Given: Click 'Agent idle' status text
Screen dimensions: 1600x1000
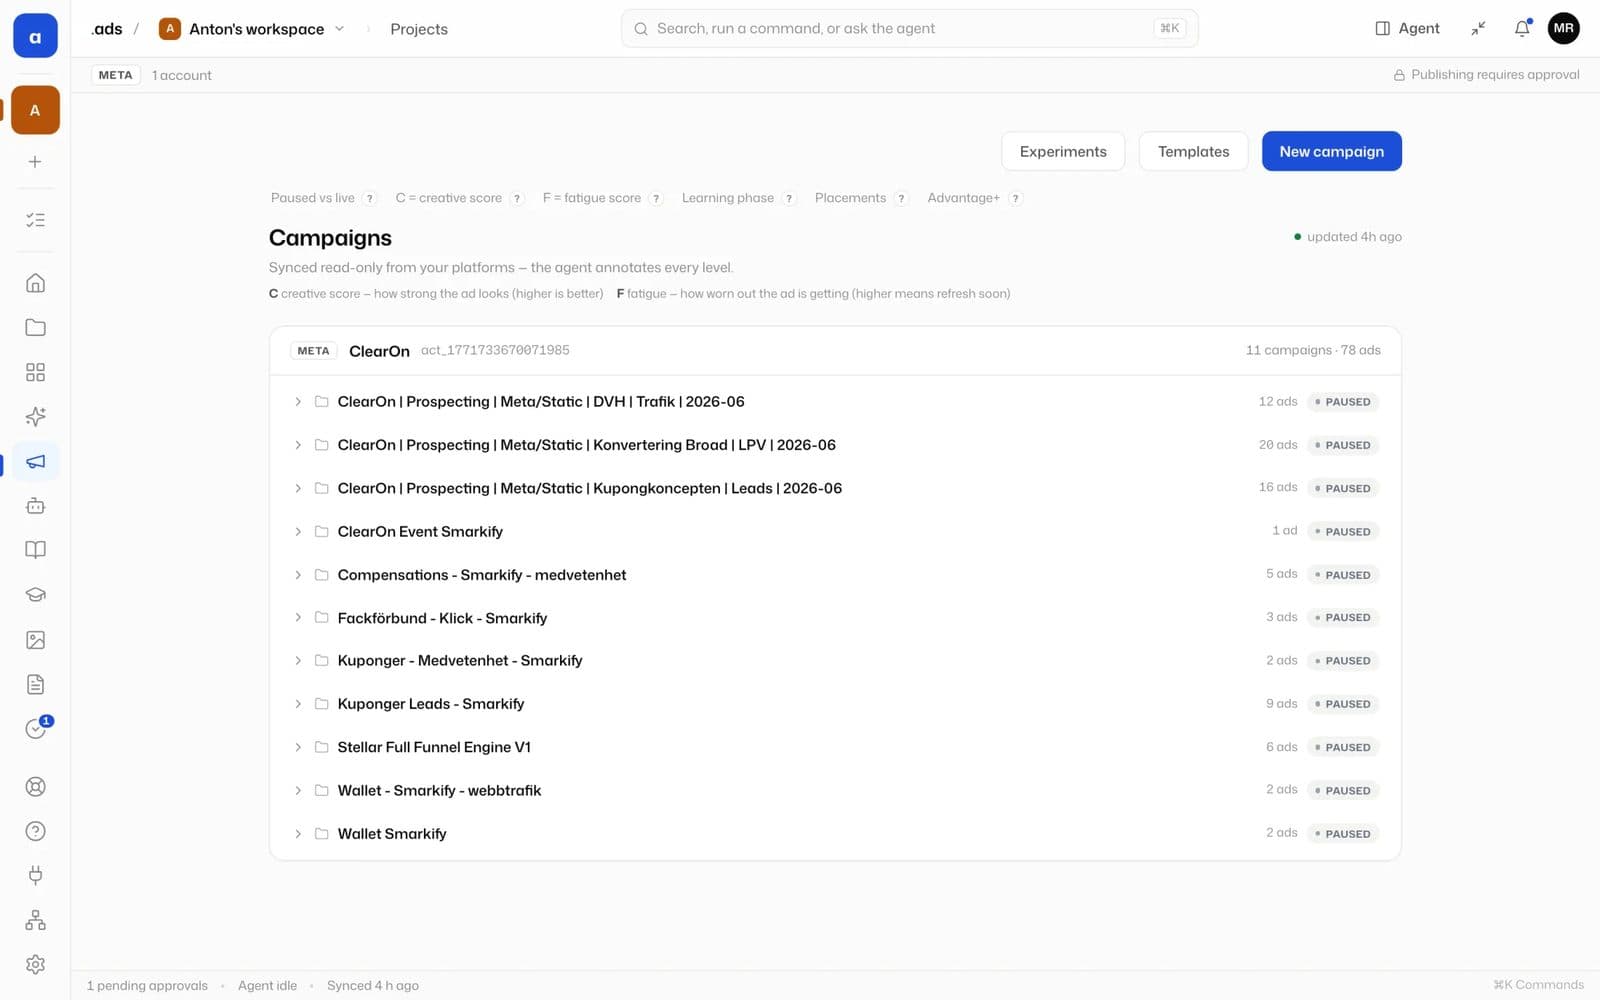Looking at the screenshot, I should pos(267,986).
